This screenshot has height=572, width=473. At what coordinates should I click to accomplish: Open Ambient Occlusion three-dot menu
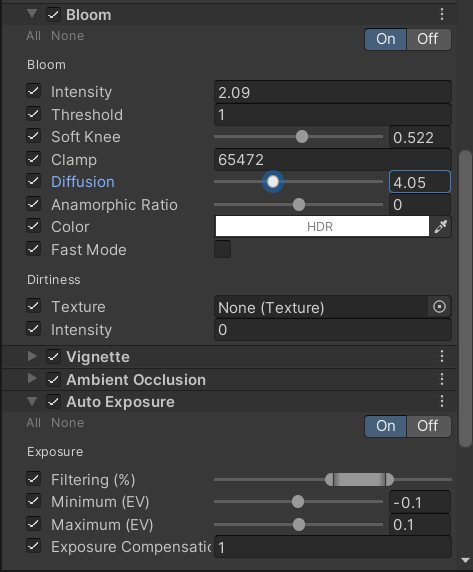pos(442,379)
